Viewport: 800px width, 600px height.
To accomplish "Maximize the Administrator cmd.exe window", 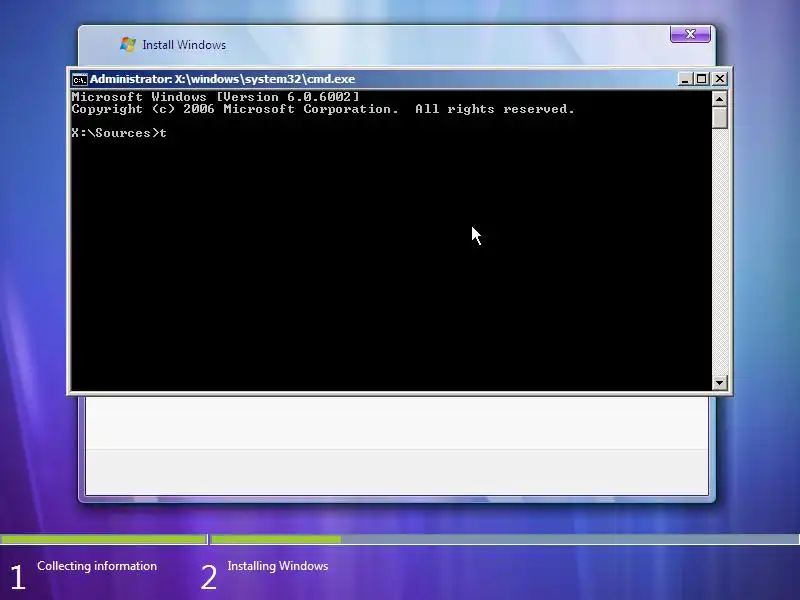I will [x=702, y=79].
